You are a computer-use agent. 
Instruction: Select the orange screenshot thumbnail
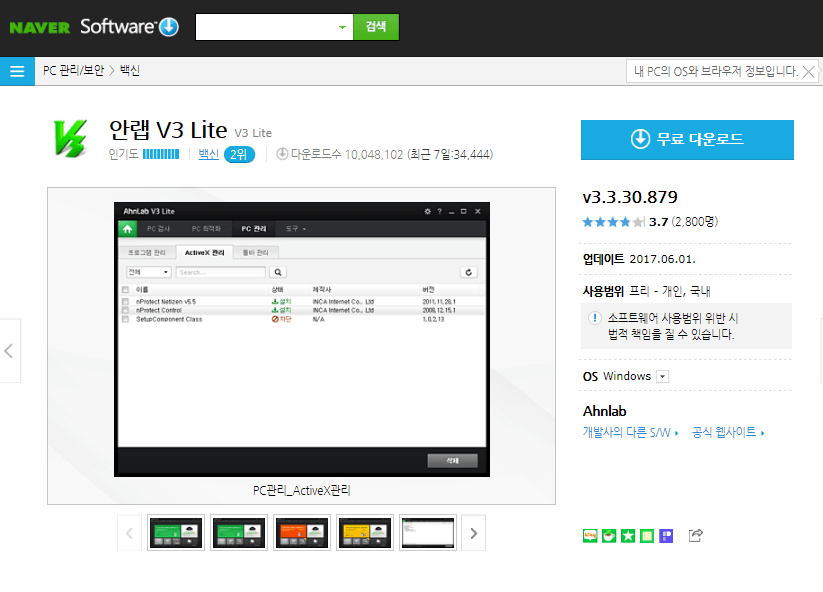302,533
